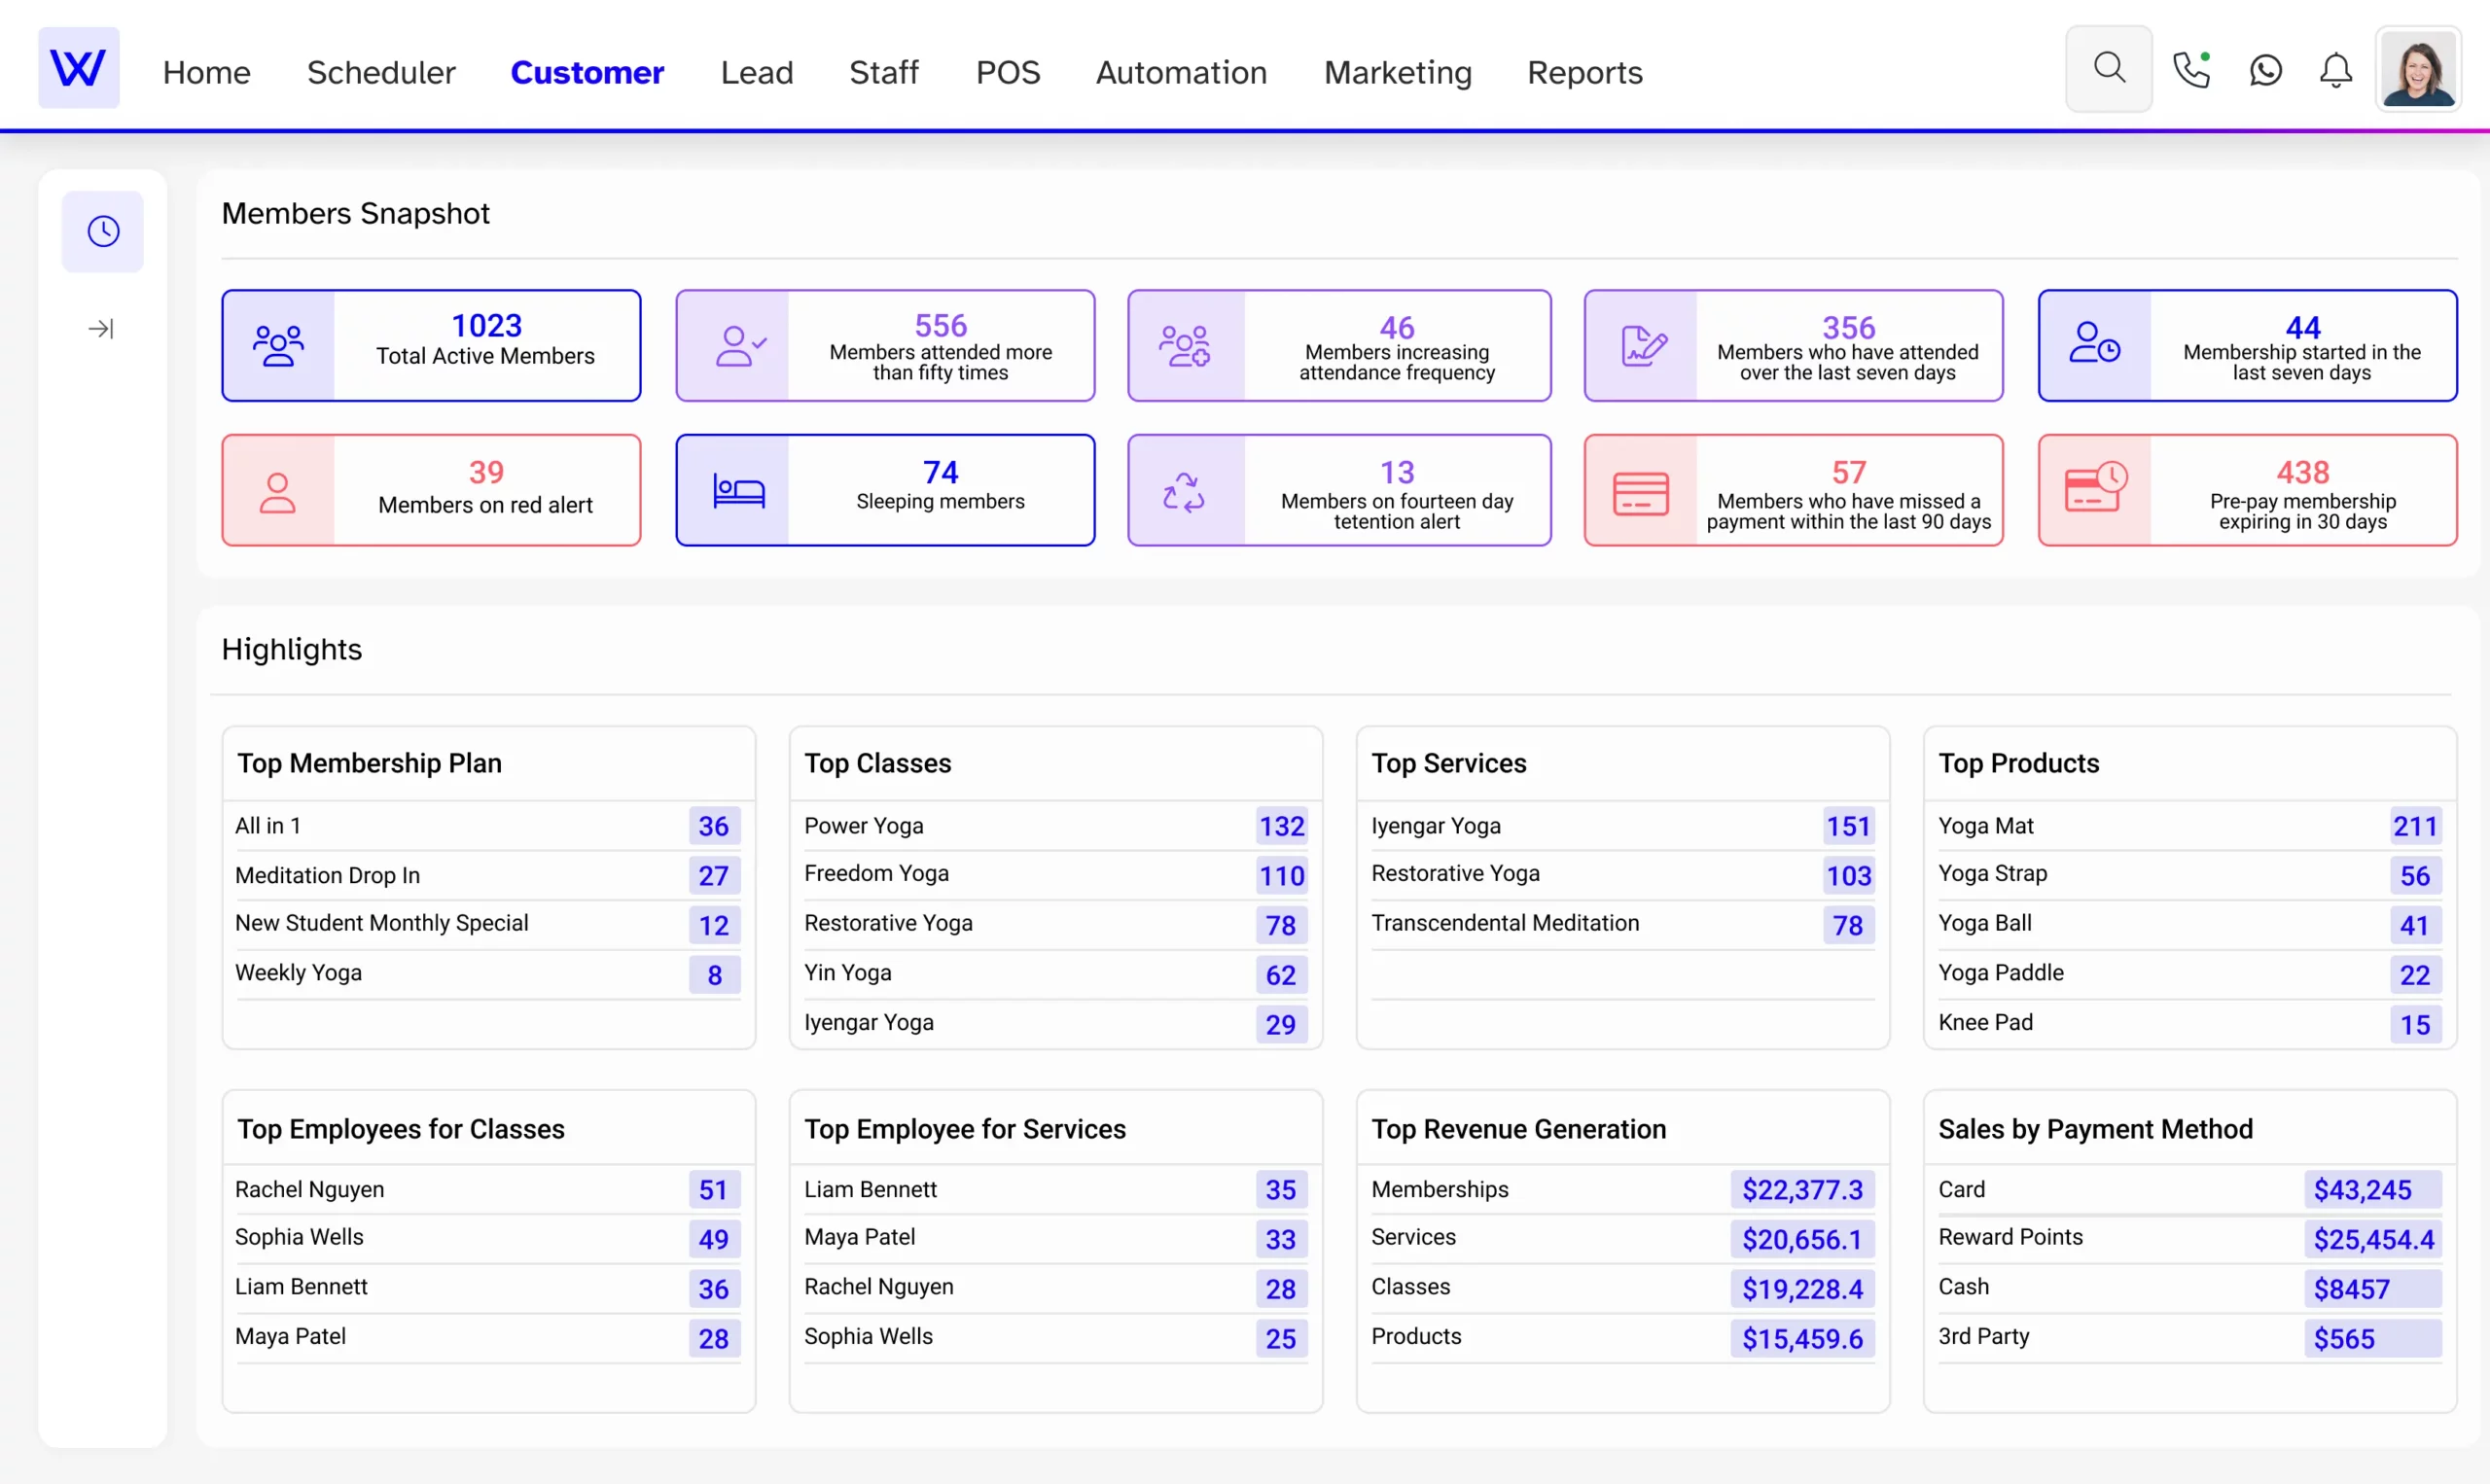2490x1484 pixels.
Task: Click Yoga Mat product row
Action: (2189, 826)
